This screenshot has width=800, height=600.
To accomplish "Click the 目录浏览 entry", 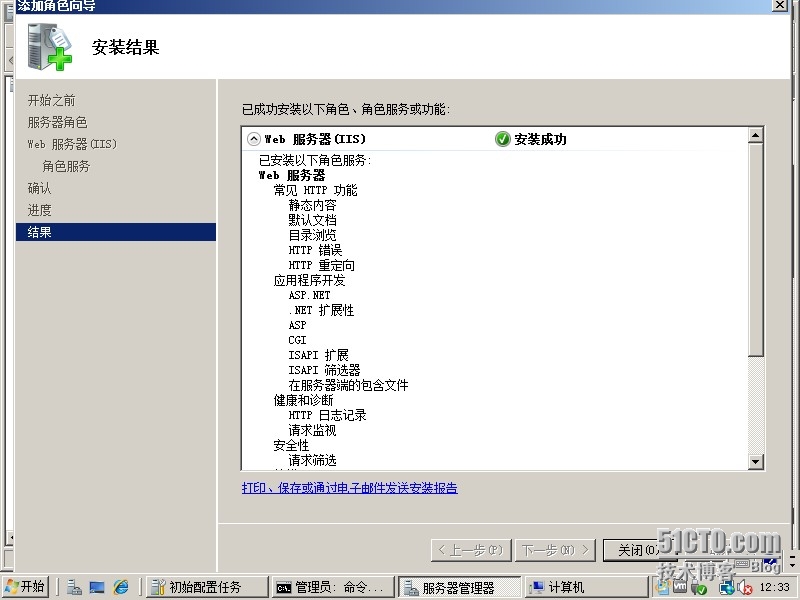I will [312, 235].
